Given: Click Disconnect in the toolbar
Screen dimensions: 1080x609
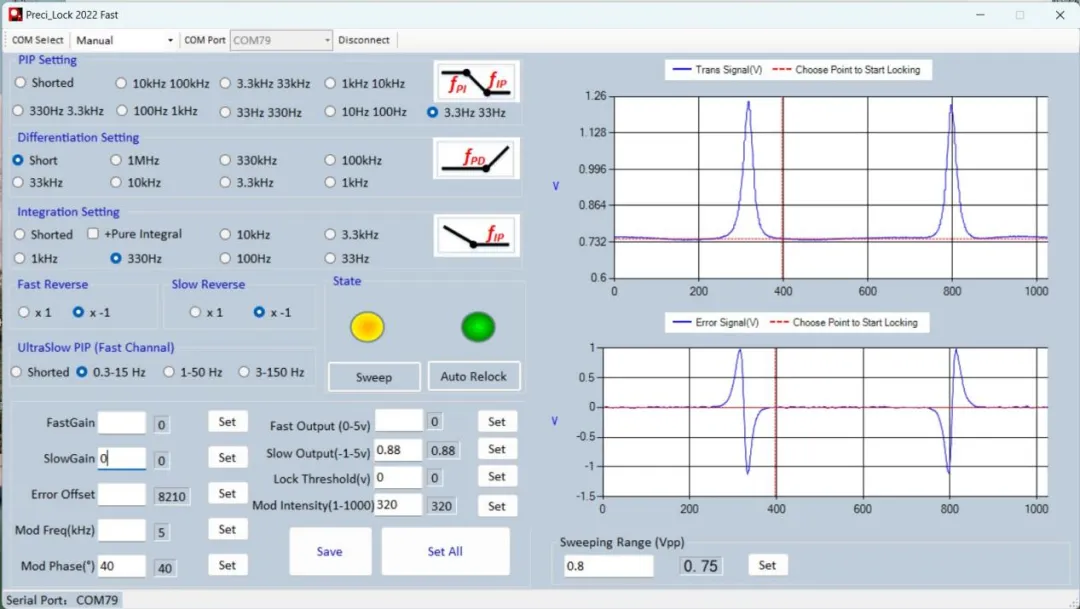Looking at the screenshot, I should coord(364,40).
